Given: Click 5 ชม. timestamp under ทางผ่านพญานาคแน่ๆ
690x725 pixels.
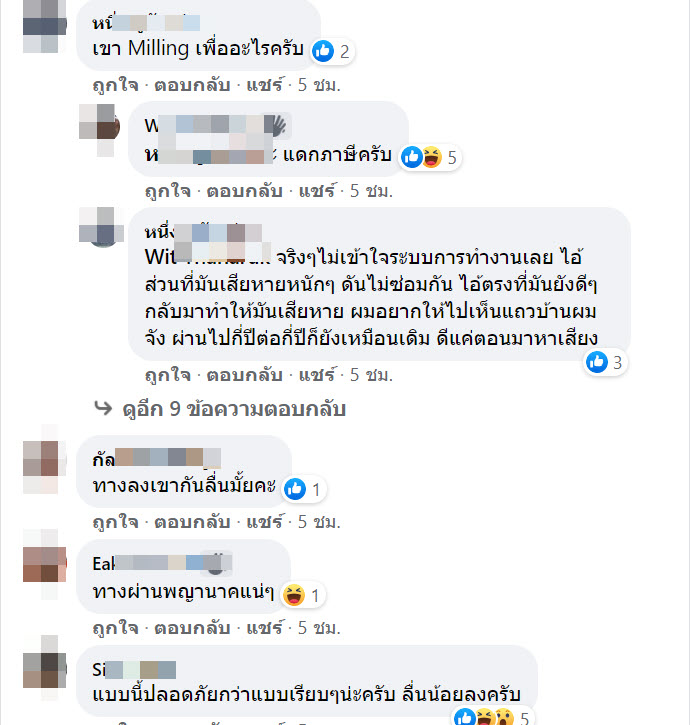Looking at the screenshot, I should point(319,628).
